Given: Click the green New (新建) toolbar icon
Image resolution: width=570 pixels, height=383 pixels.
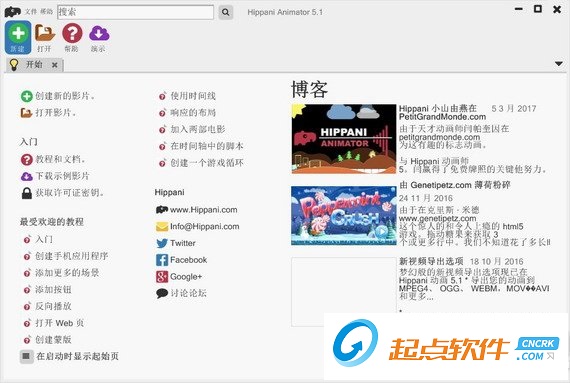Looking at the screenshot, I should (x=18, y=37).
